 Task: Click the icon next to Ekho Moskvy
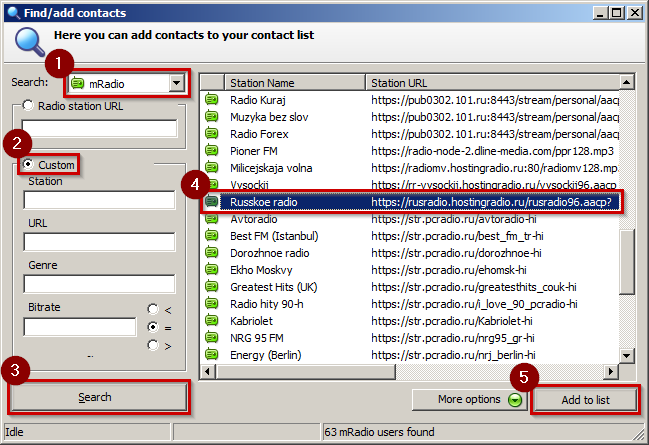tap(212, 270)
